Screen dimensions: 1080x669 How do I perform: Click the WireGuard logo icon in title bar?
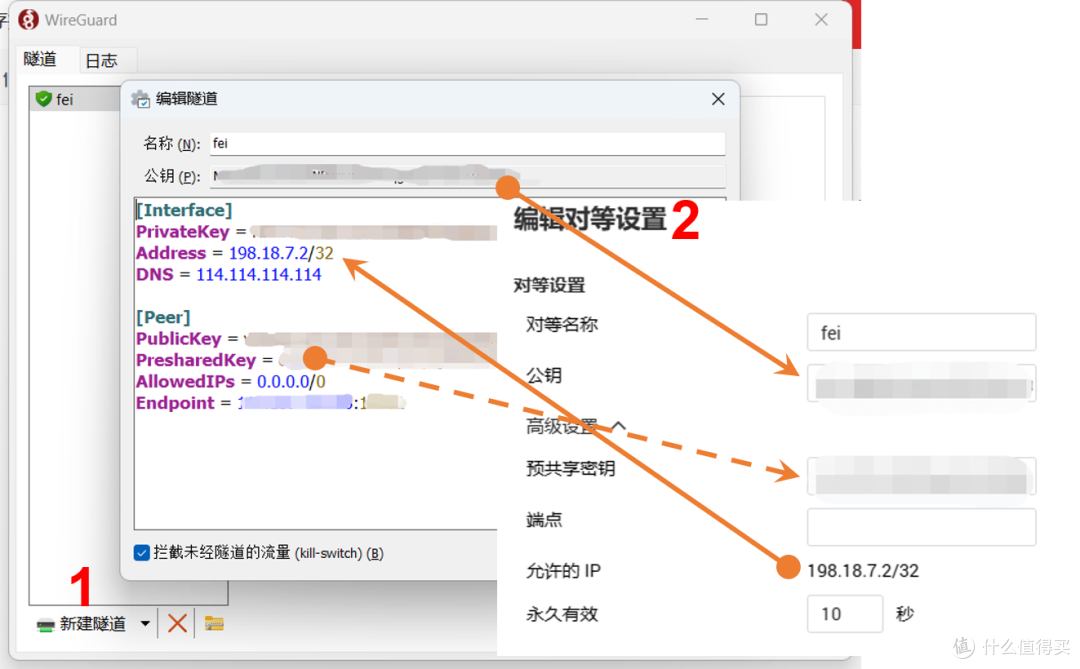pos(28,20)
